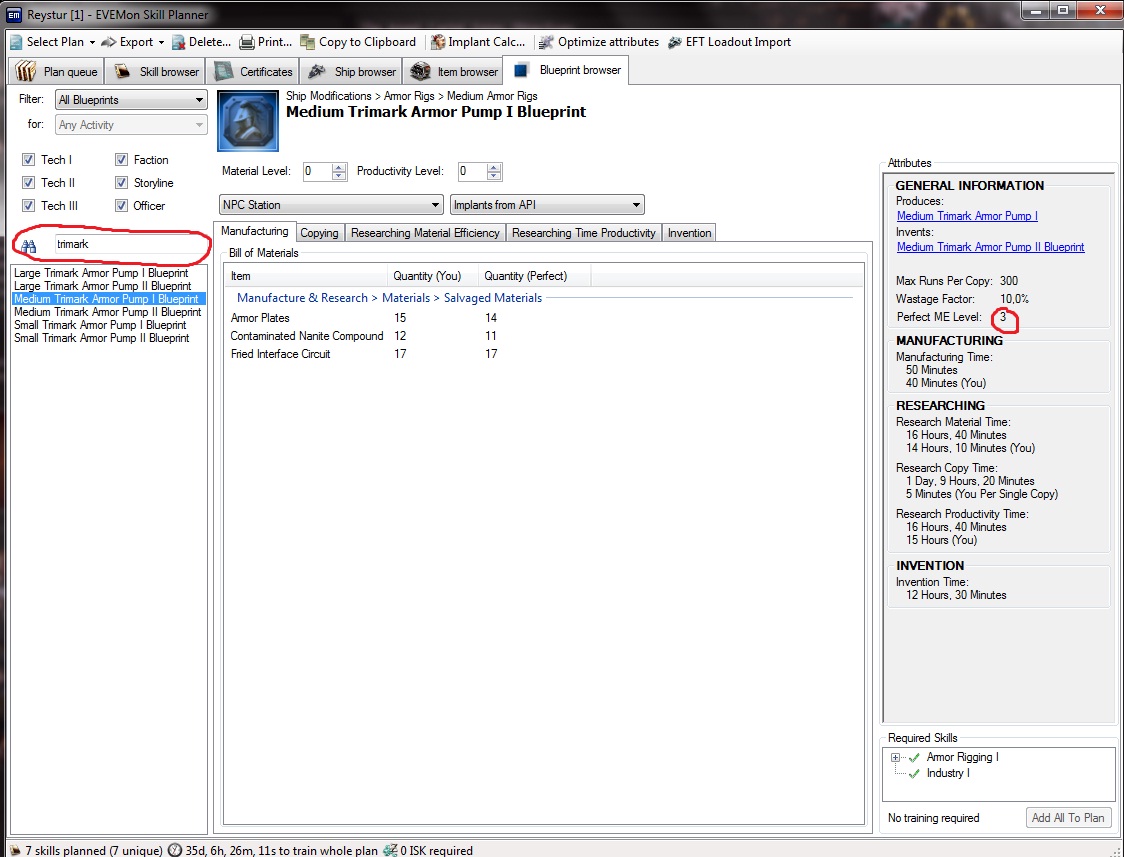Click the Quantity (Perfect) column header
The height and width of the screenshot is (857, 1124).
pos(534,276)
